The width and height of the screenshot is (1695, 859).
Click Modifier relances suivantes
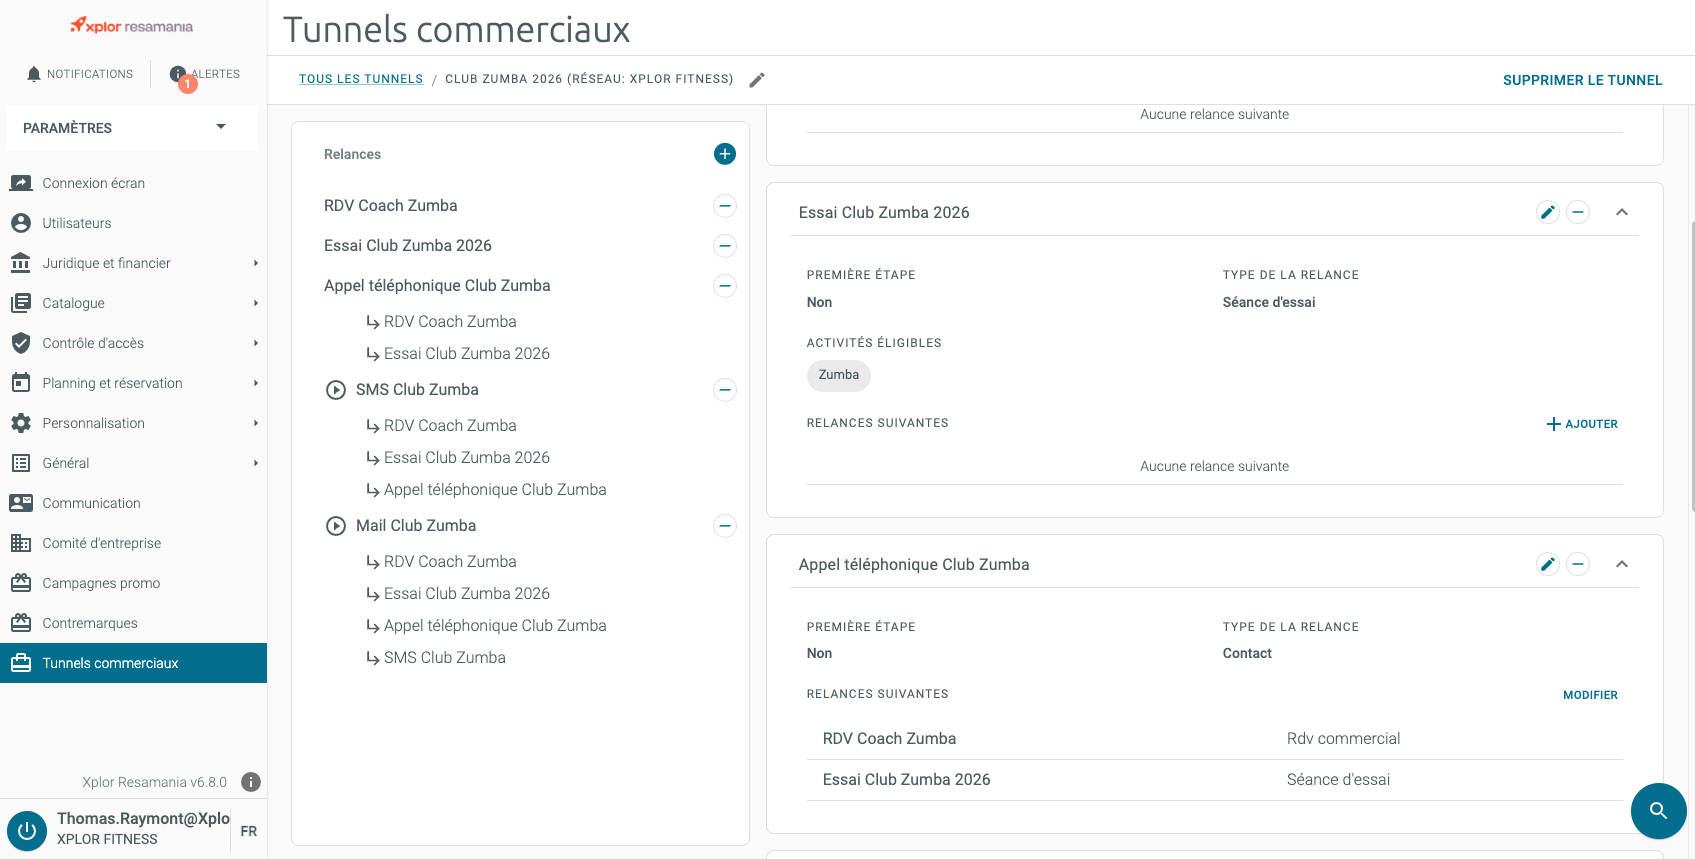click(x=1590, y=695)
